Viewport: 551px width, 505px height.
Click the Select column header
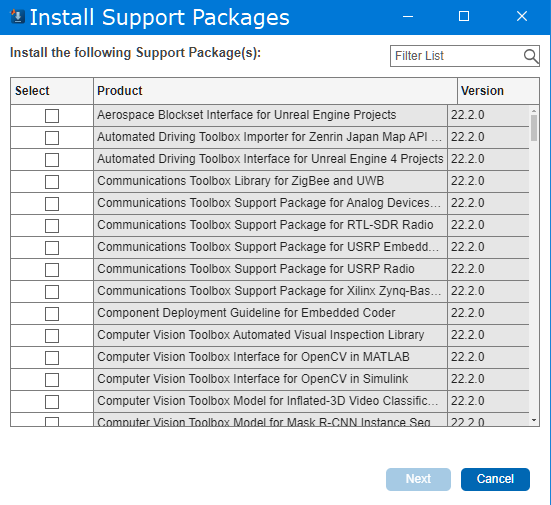(x=52, y=91)
